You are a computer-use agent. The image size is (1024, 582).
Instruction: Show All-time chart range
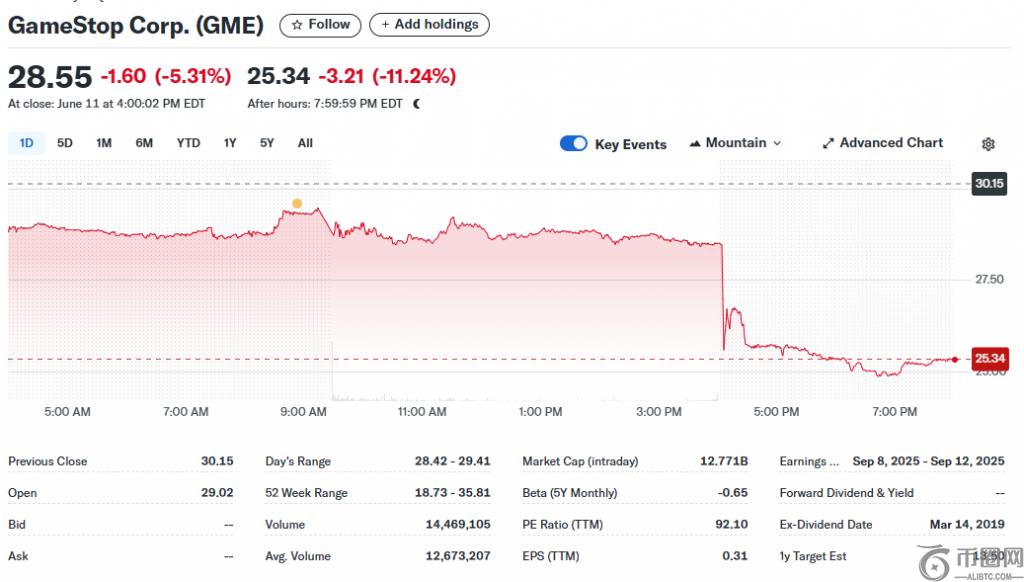pyautogui.click(x=305, y=143)
